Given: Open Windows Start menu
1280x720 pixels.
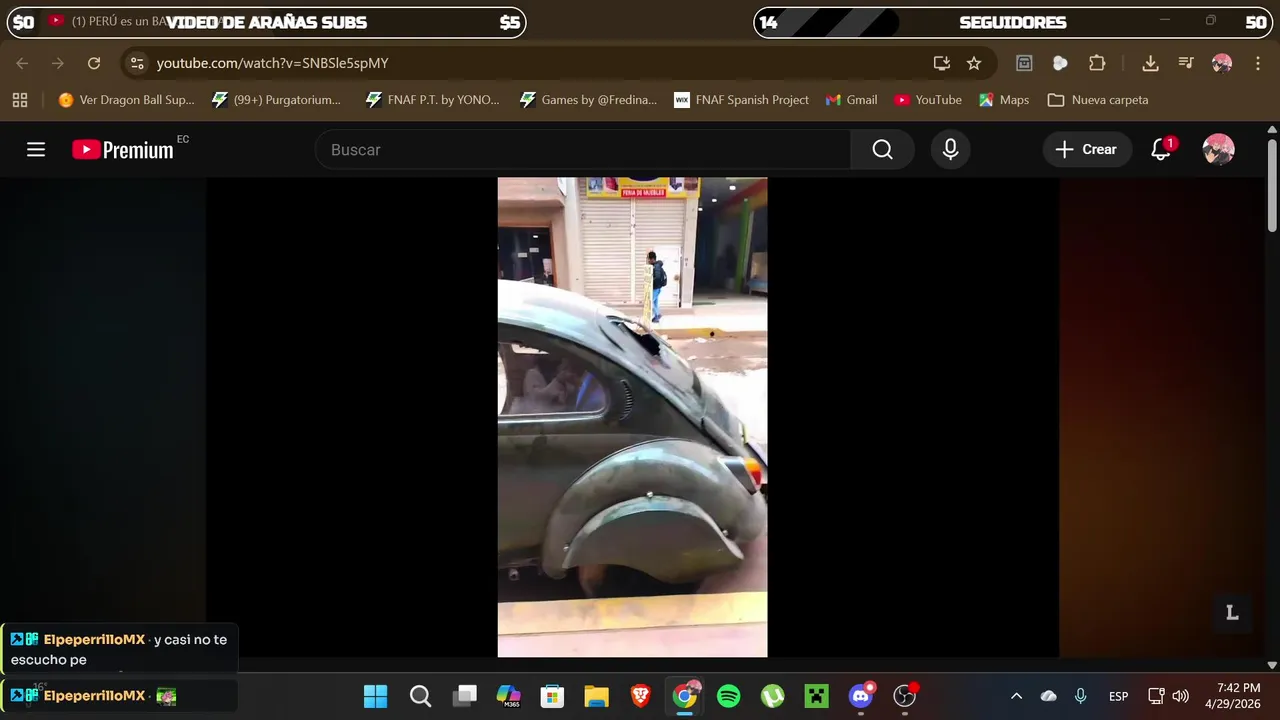Looking at the screenshot, I should point(375,696).
